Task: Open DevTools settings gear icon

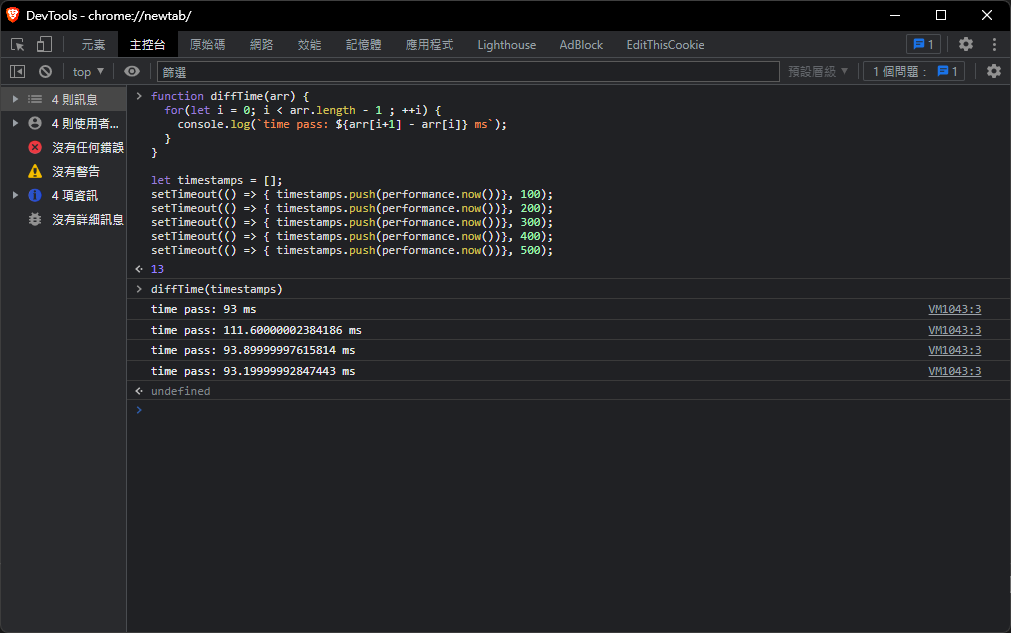Action: coord(965,45)
